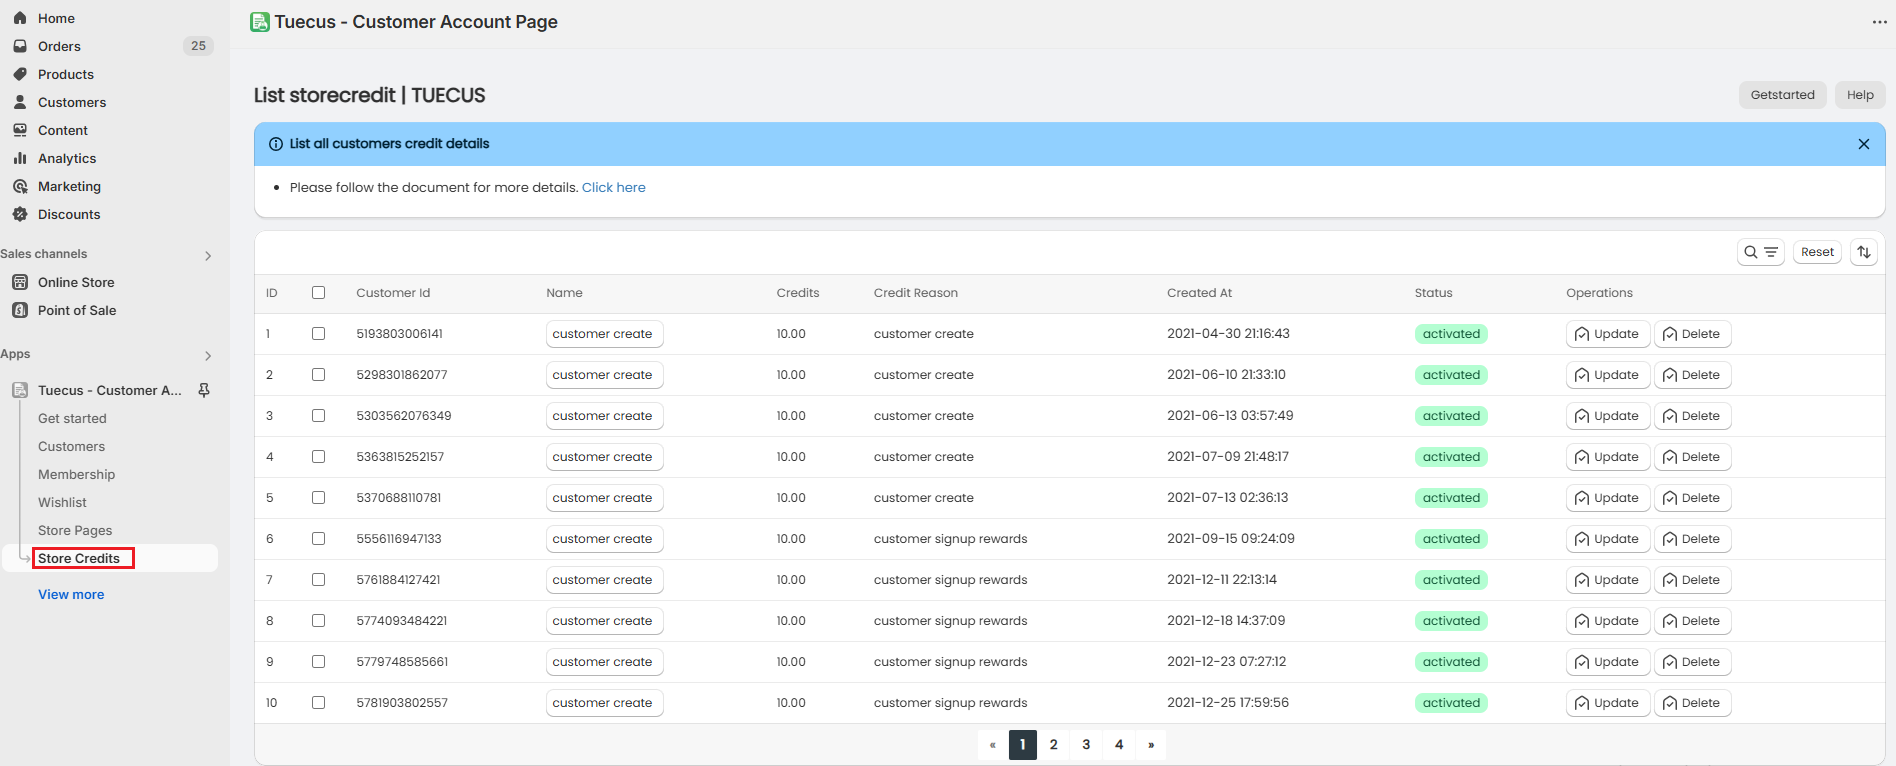Viewport: 1896px width, 766px height.
Task: Open the Content section
Action: 63,130
